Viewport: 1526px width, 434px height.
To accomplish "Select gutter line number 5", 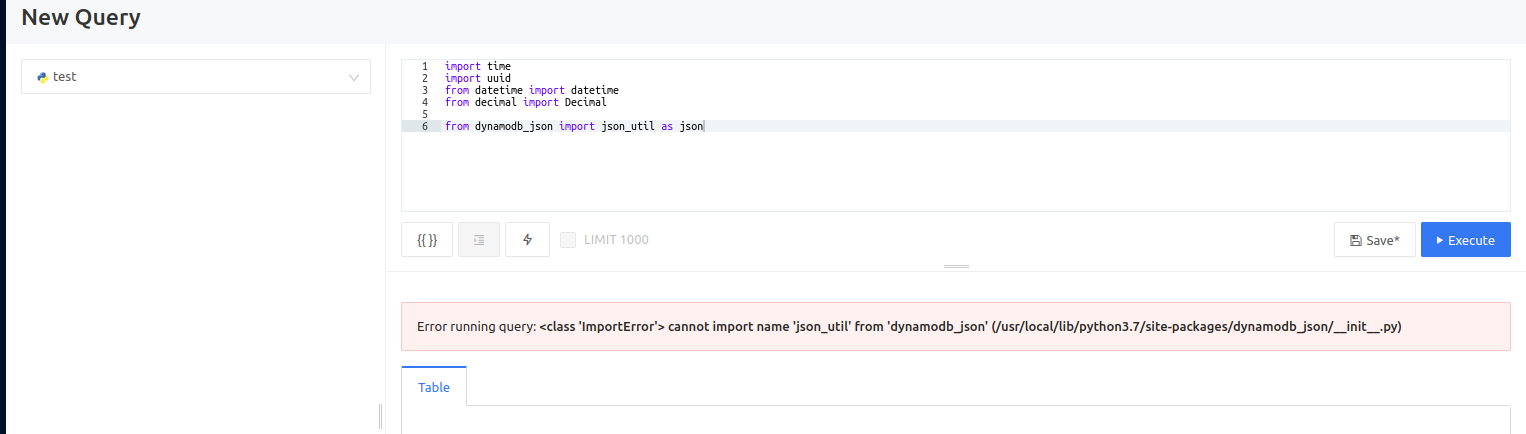I will (425, 114).
